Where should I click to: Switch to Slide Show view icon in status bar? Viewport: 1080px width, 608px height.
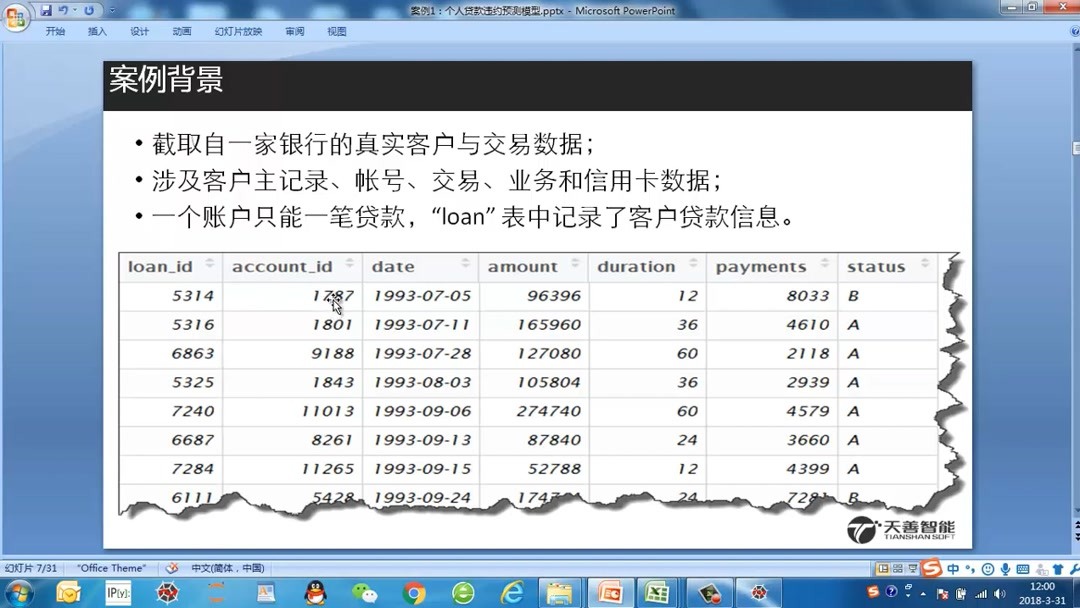click(912, 567)
